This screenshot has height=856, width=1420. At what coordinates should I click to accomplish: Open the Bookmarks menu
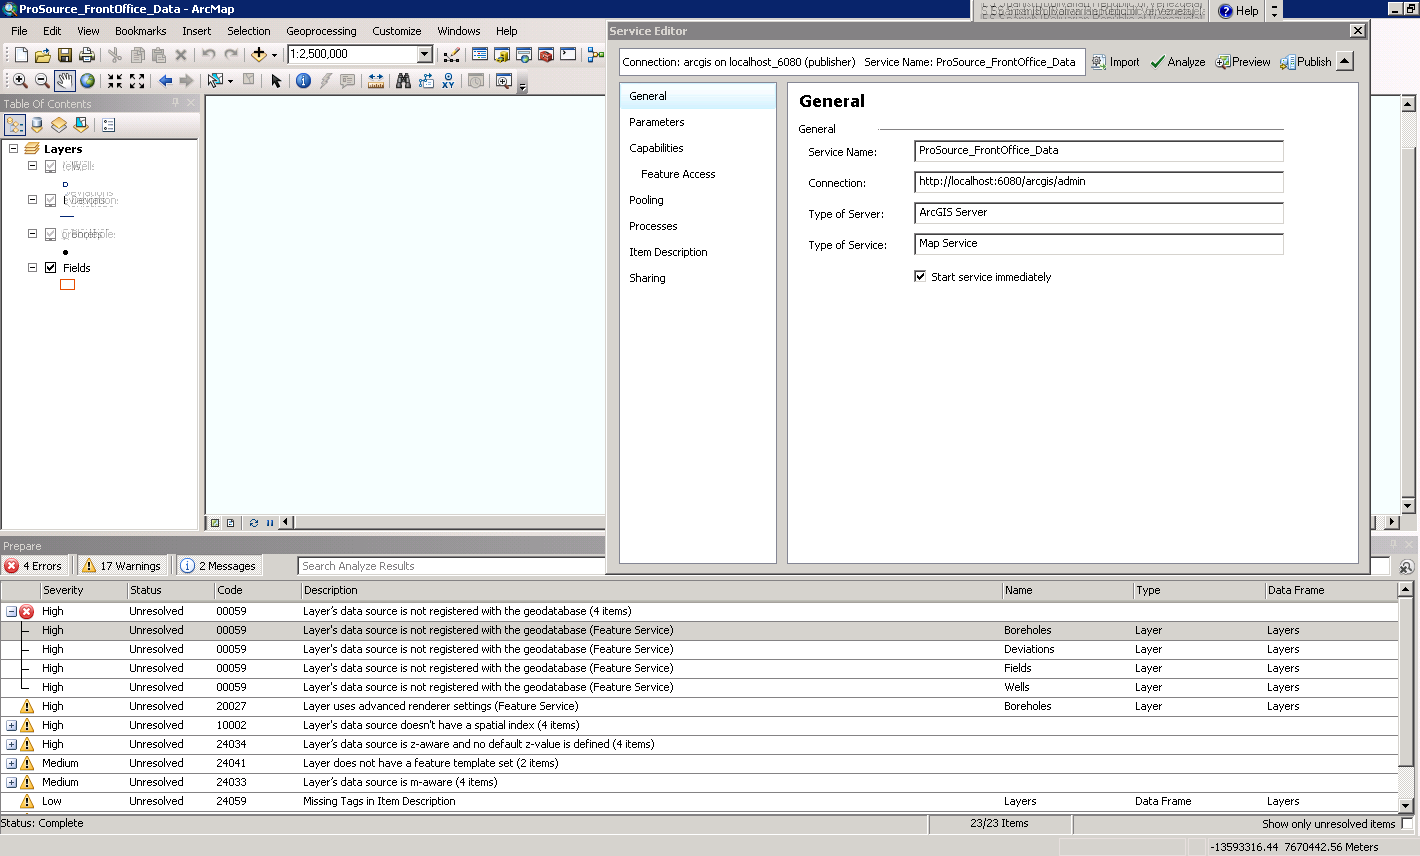pos(140,31)
